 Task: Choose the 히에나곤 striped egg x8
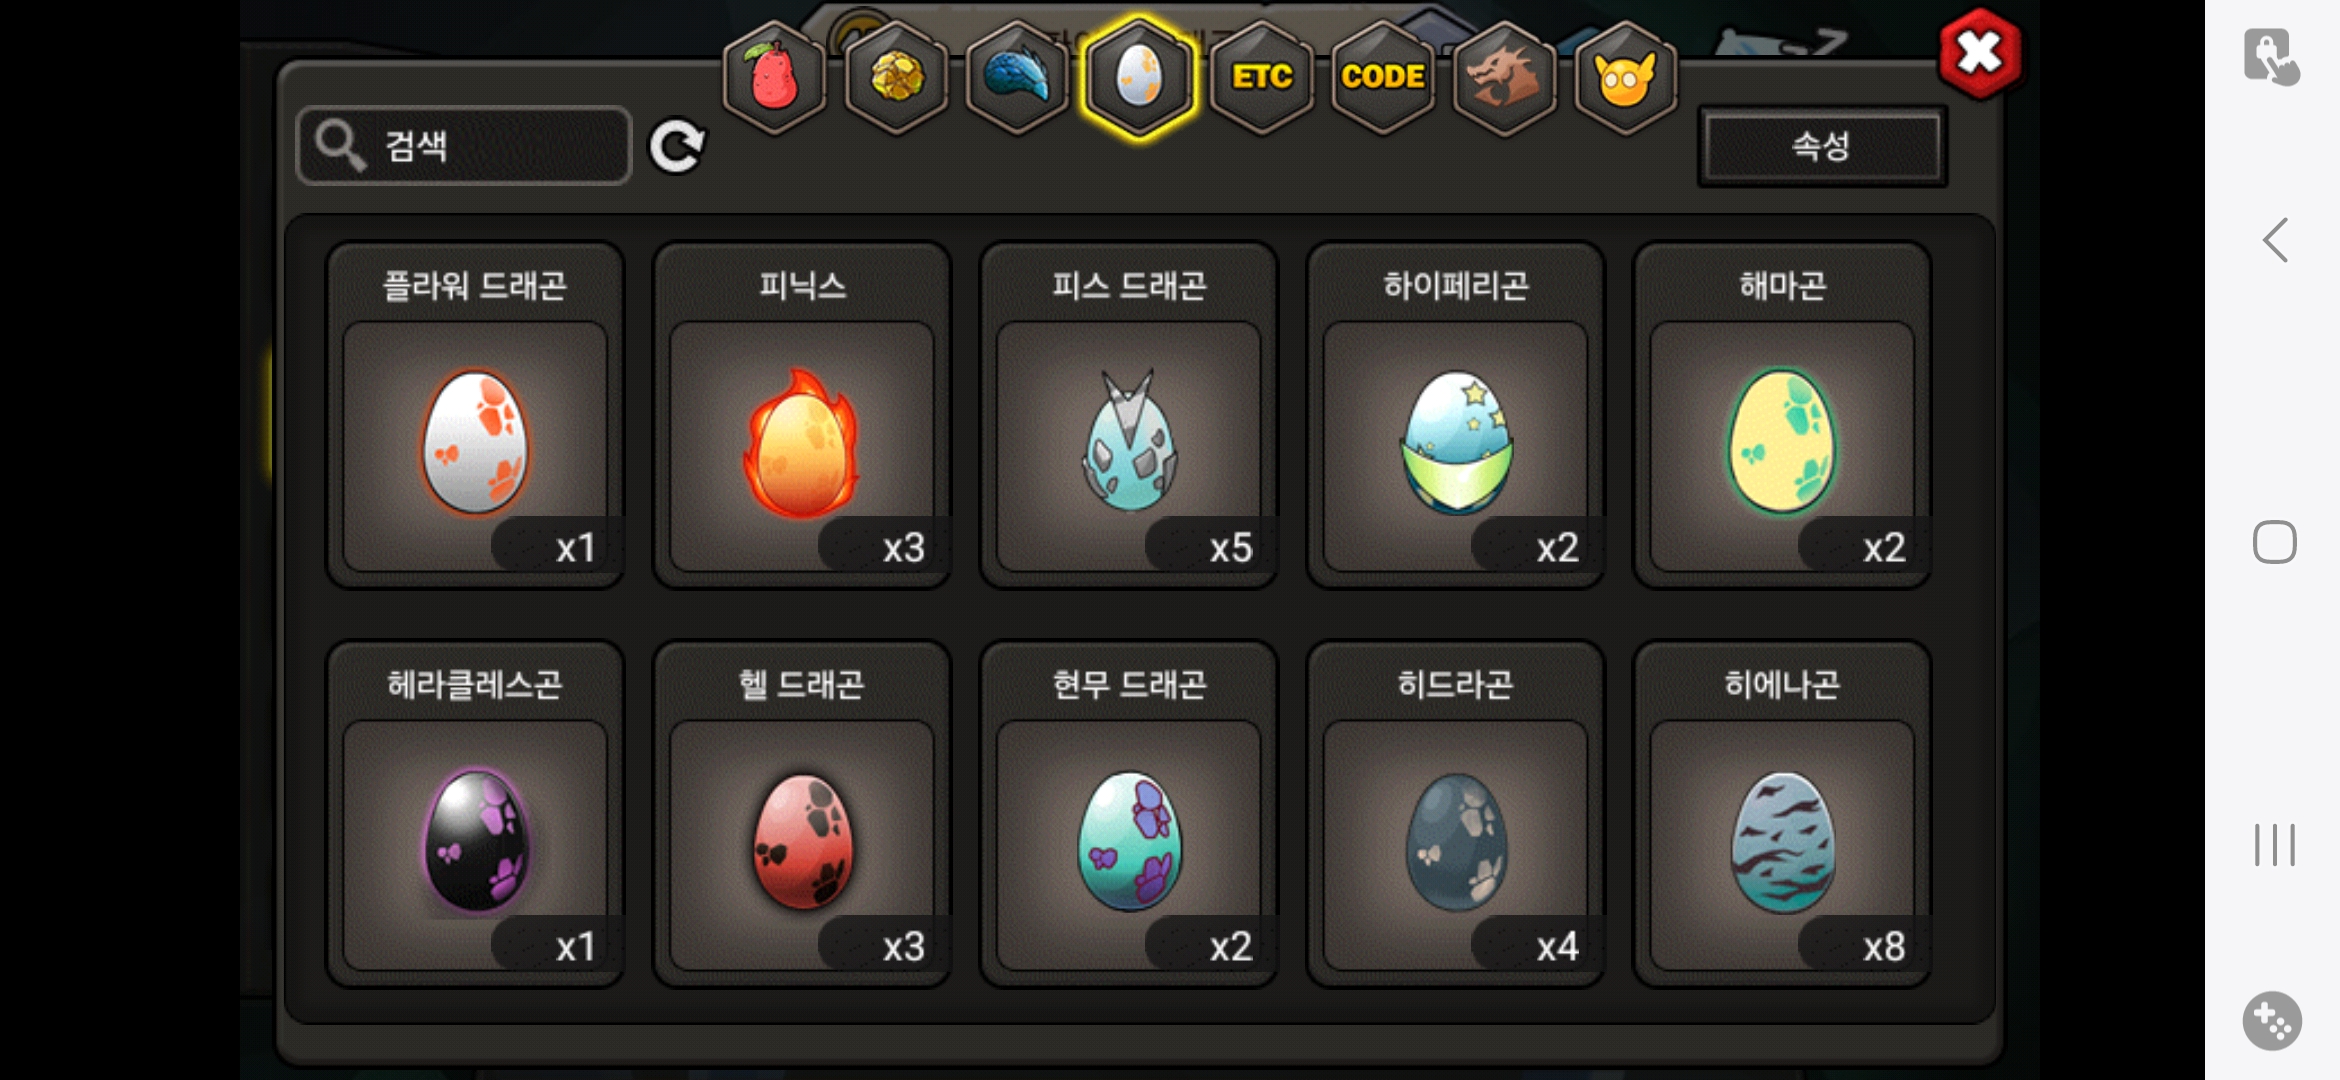click(1782, 814)
